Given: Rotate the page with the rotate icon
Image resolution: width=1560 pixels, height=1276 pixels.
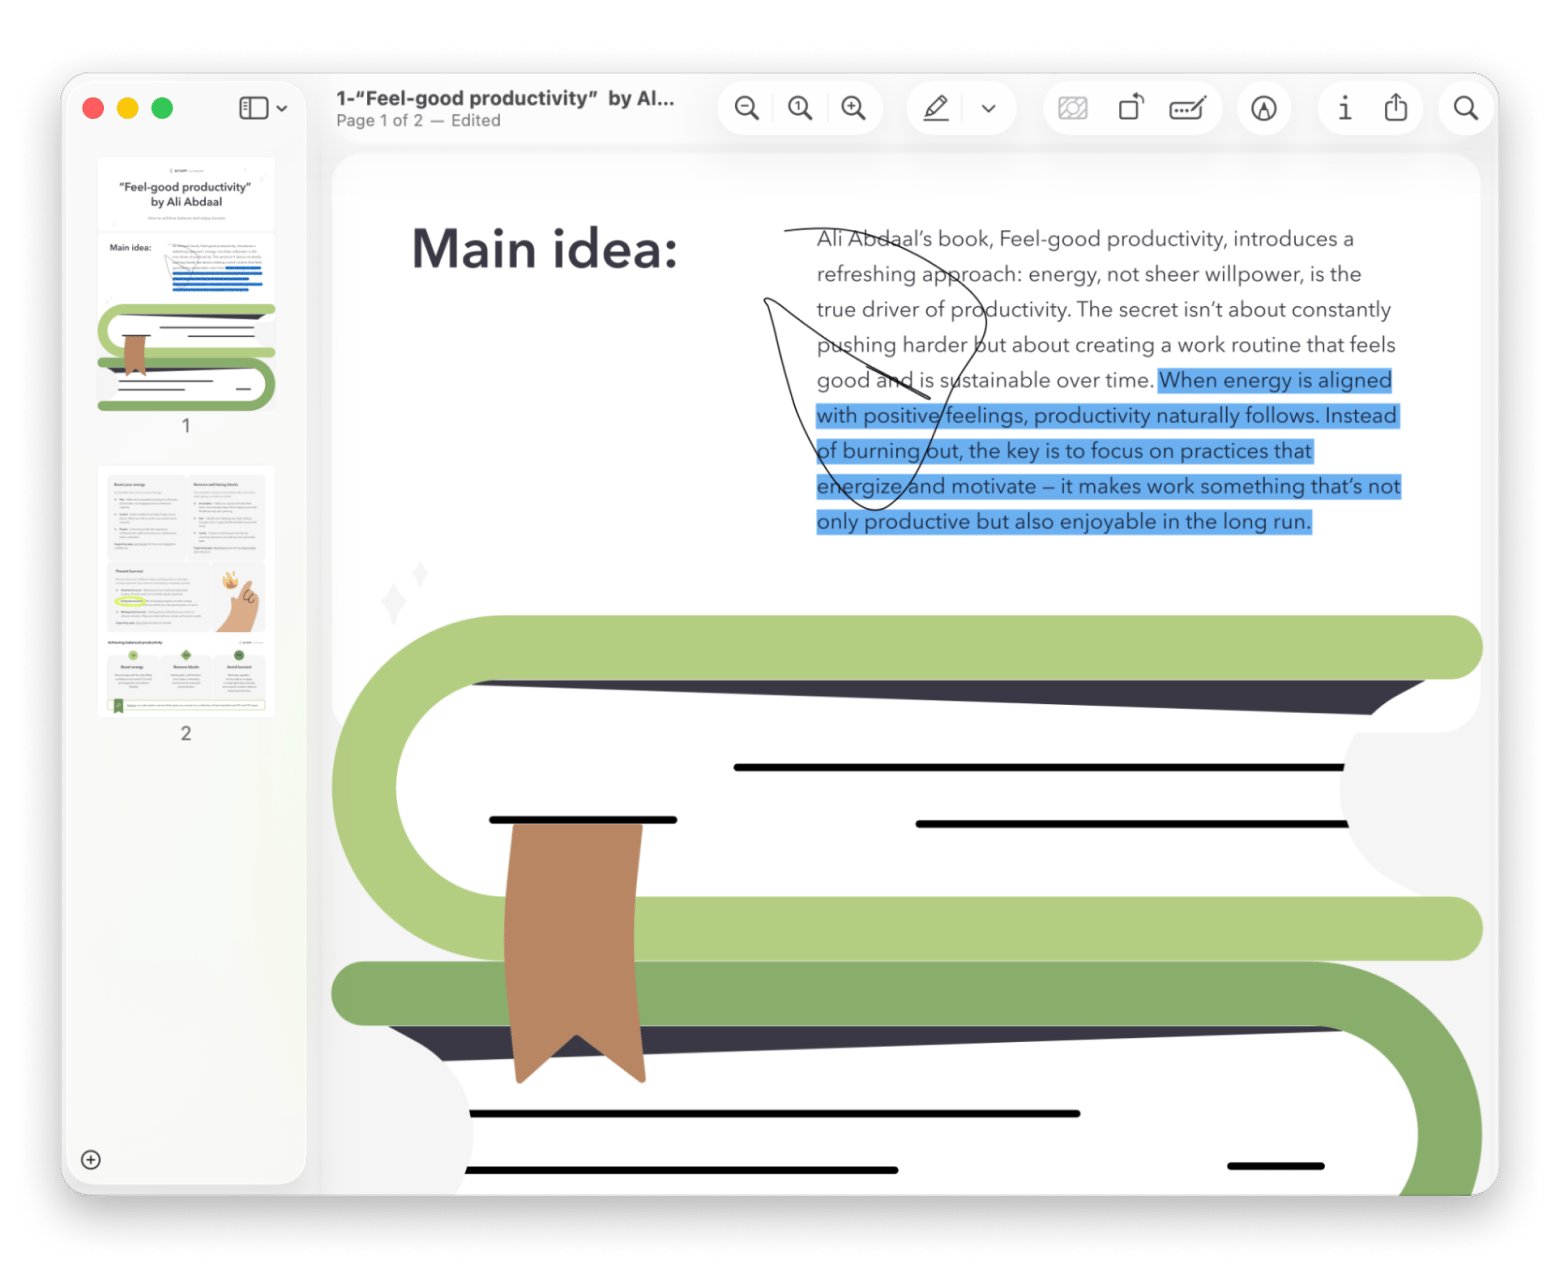Looking at the screenshot, I should point(1130,107).
